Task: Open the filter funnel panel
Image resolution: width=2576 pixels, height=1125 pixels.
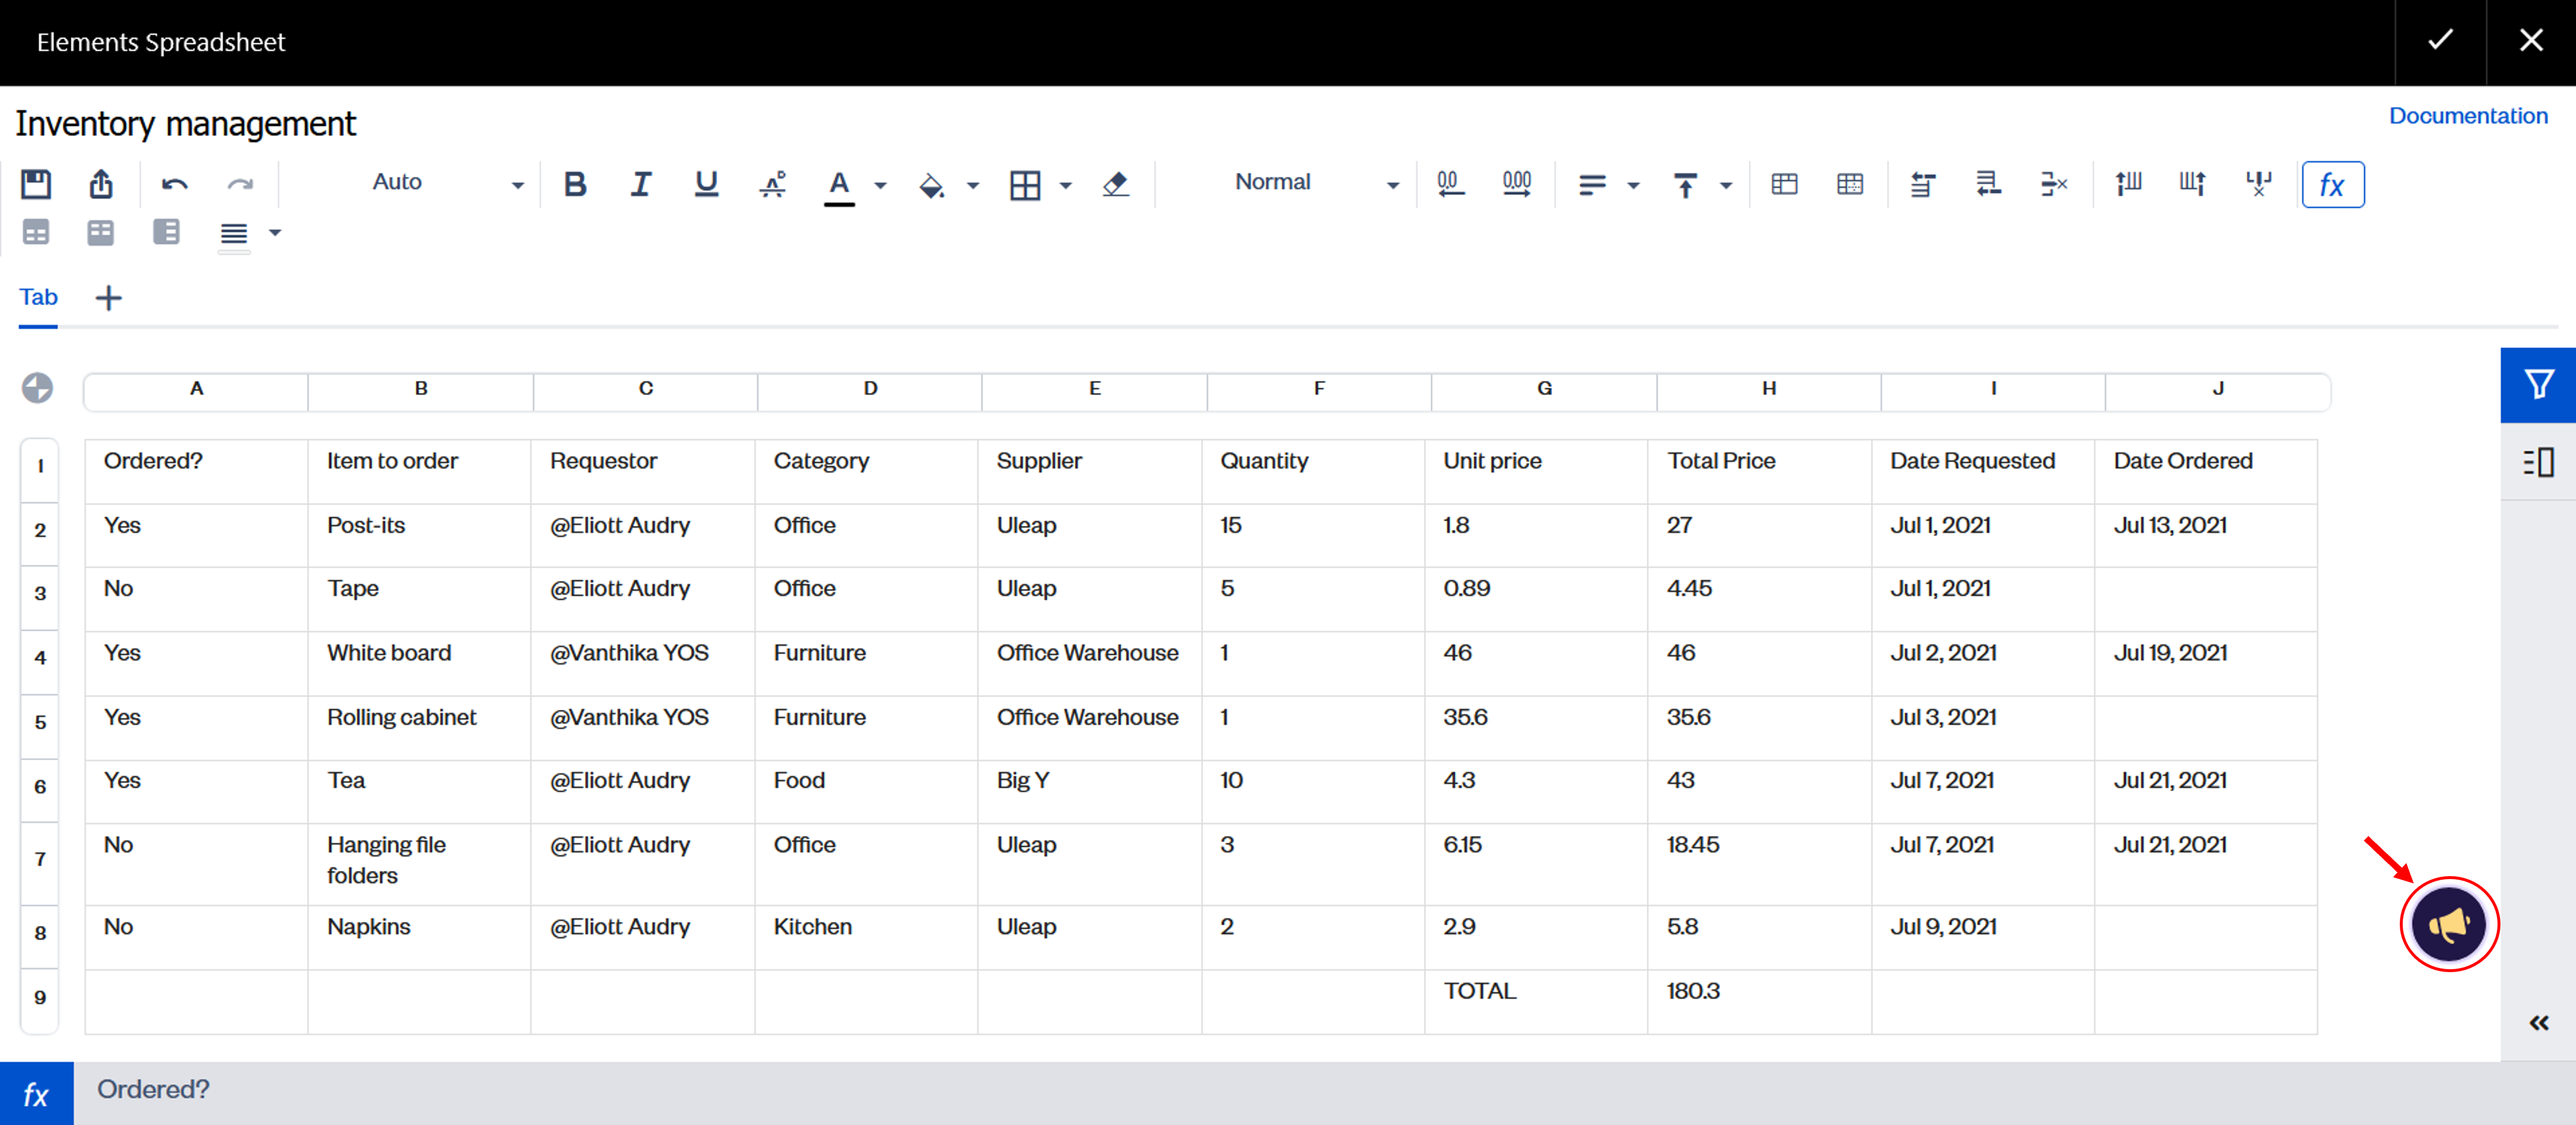Action: coord(2538,385)
